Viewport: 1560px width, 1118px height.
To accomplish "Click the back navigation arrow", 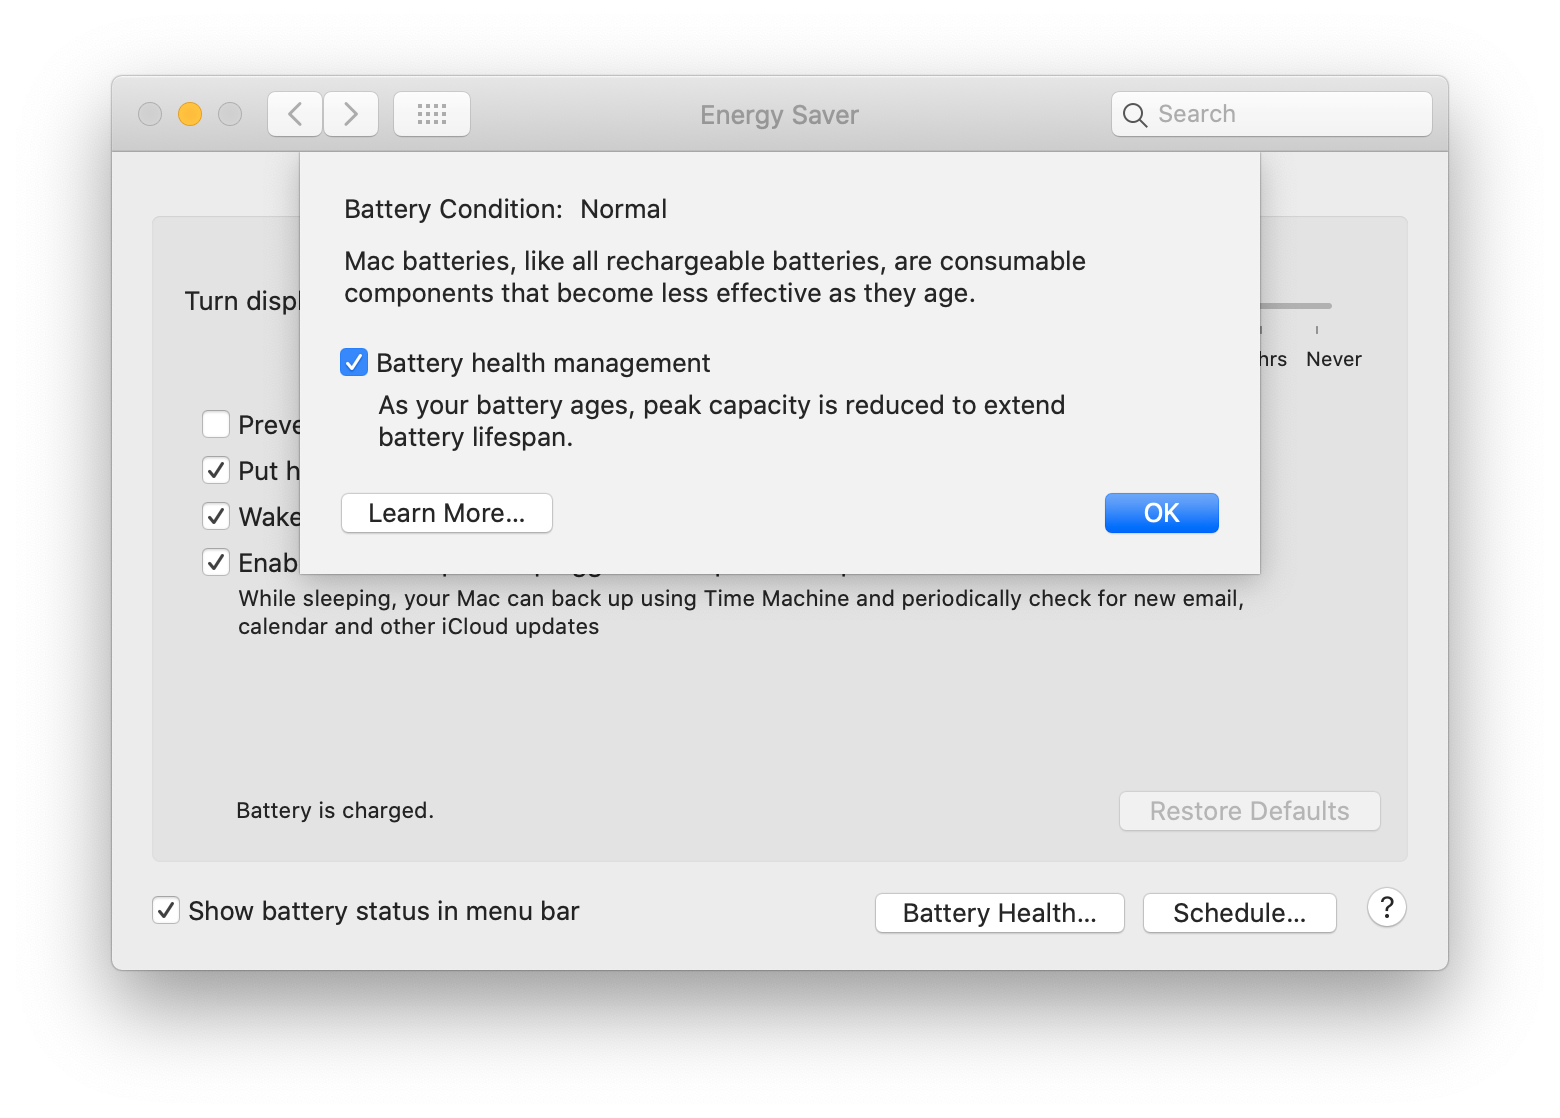I will 295,114.
